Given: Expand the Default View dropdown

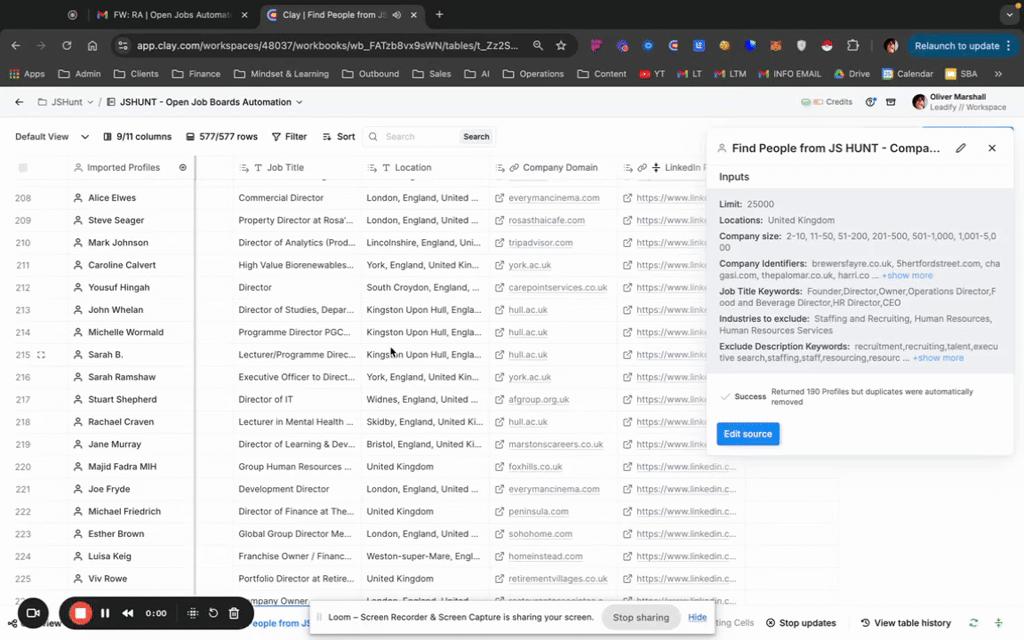Looking at the screenshot, I should tap(51, 137).
